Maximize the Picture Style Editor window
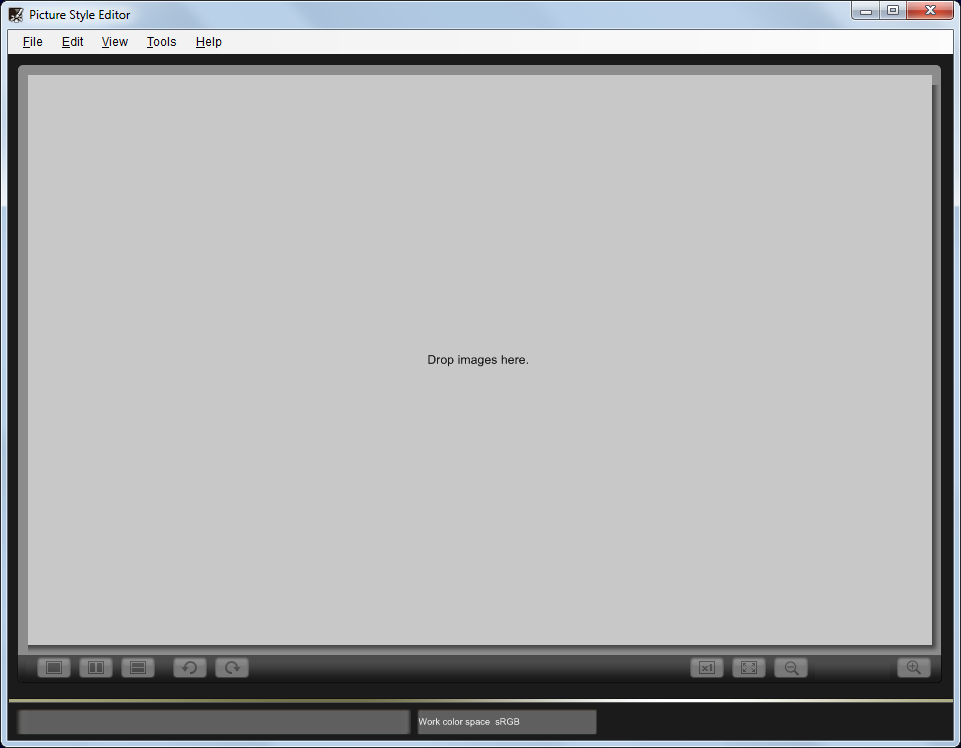 click(x=893, y=11)
